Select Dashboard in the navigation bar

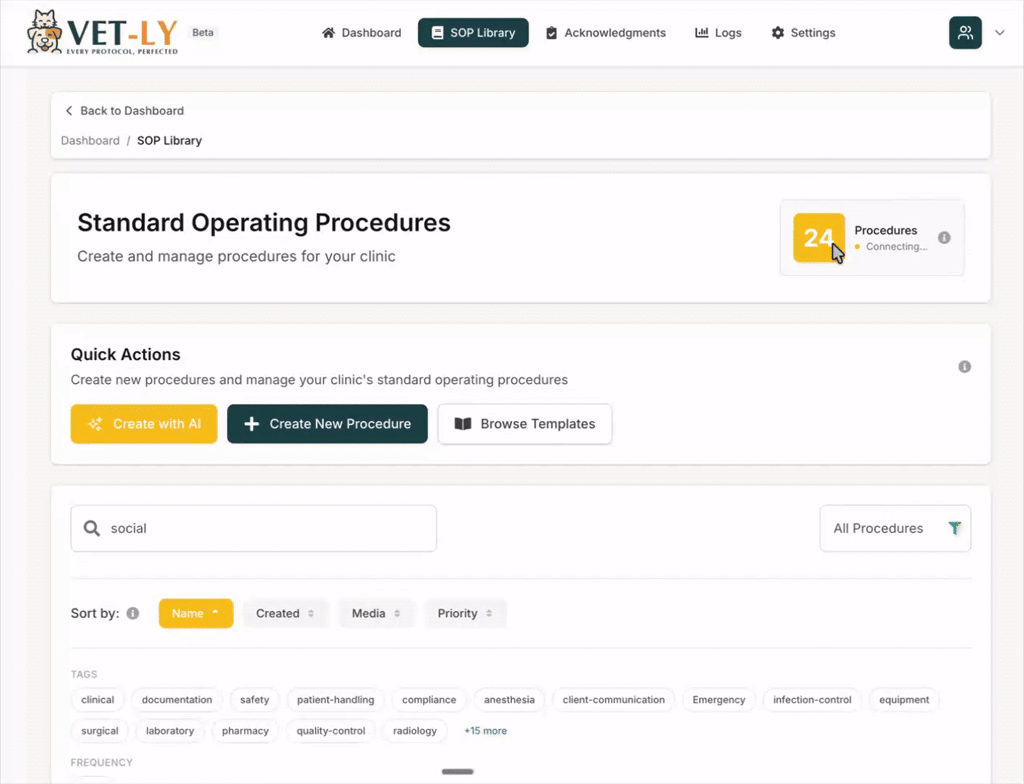click(x=361, y=32)
